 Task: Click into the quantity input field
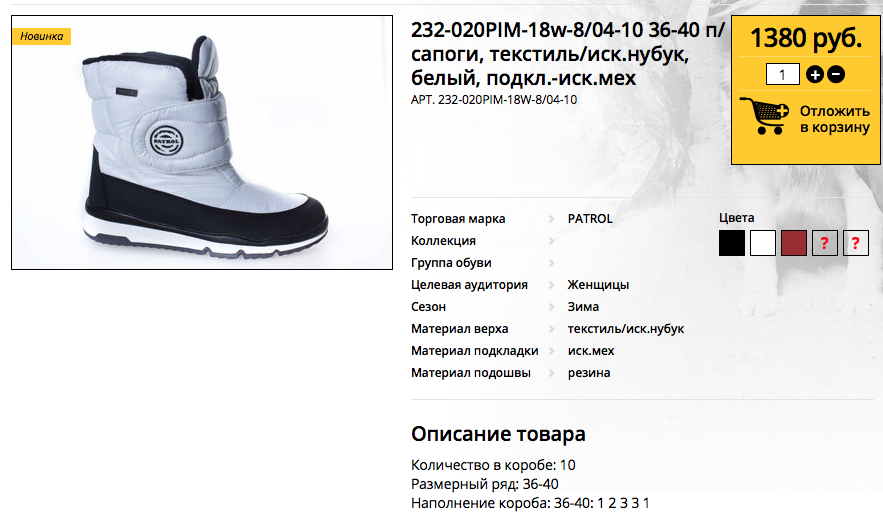point(782,74)
